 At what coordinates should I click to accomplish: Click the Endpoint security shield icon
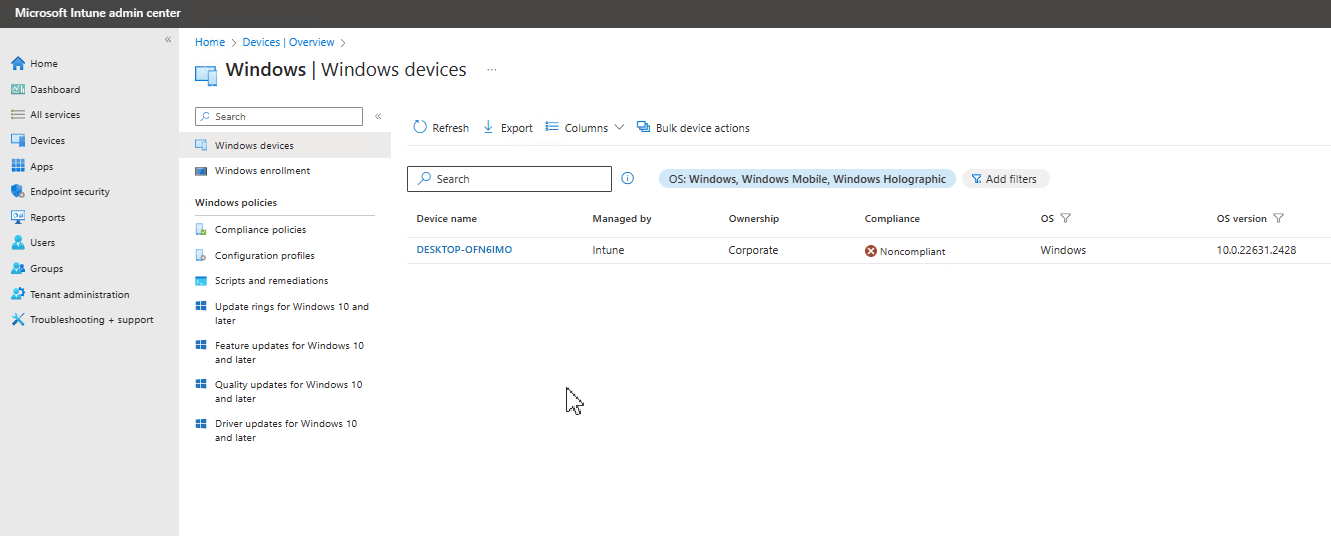click(x=17, y=192)
